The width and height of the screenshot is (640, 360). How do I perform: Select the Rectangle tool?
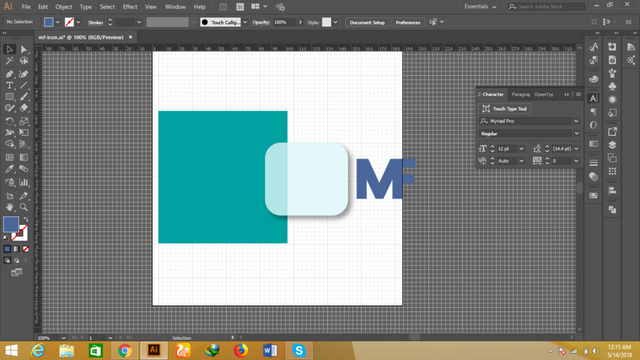[x=9, y=97]
